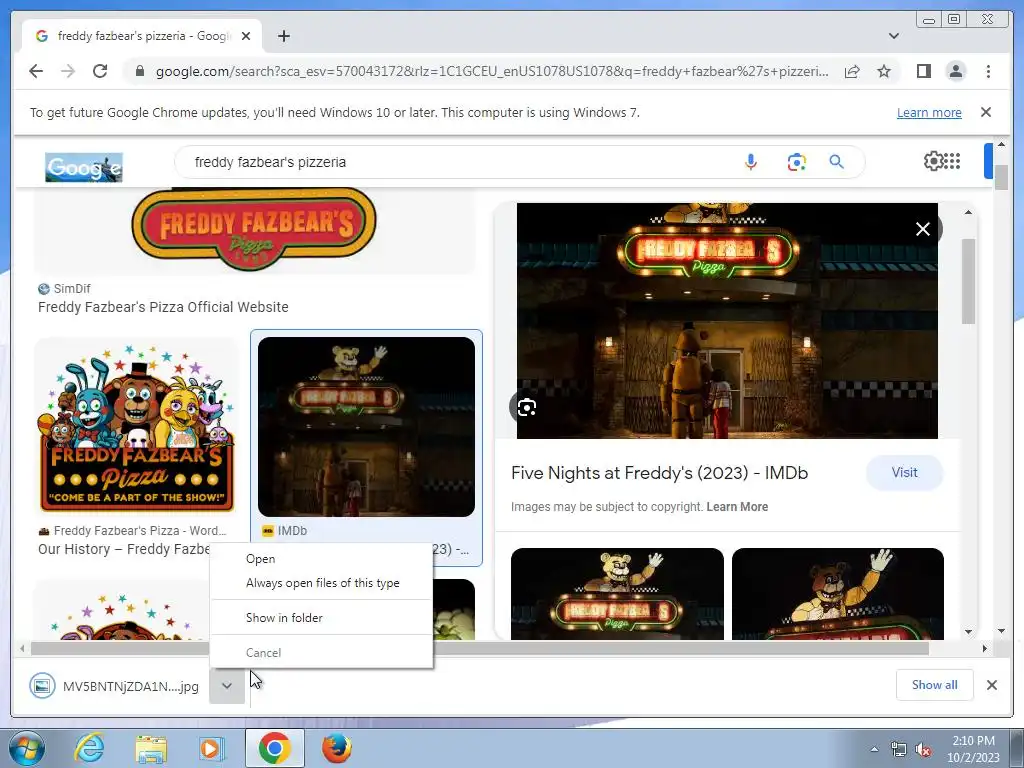Screen dimensions: 1024x768
Task: Select the IMDb pizzeria image thumbnail
Action: coord(366,427)
